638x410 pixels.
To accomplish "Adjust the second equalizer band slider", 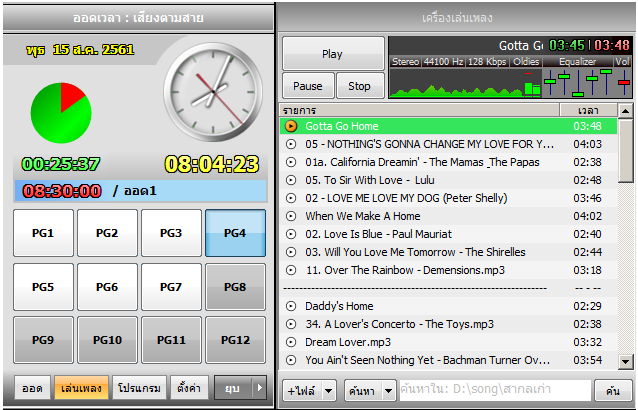I will coord(564,76).
